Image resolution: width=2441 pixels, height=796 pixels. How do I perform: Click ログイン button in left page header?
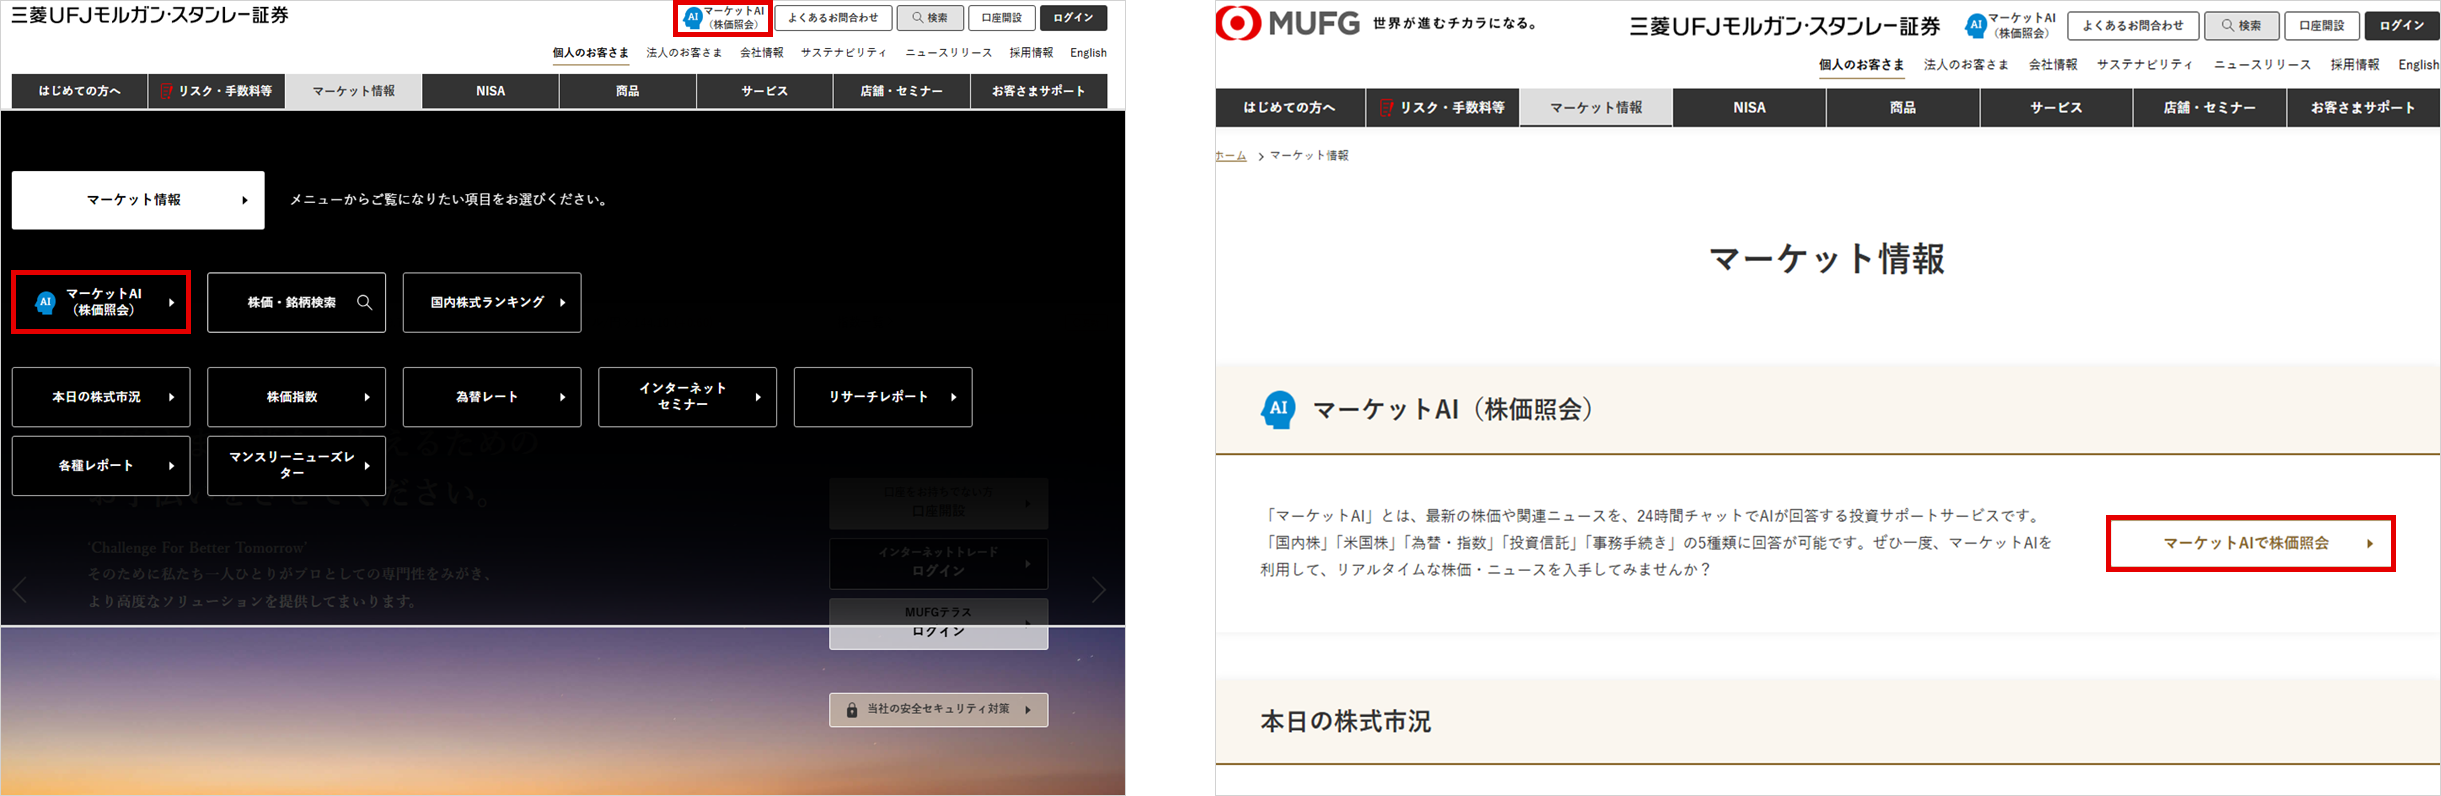click(1074, 18)
